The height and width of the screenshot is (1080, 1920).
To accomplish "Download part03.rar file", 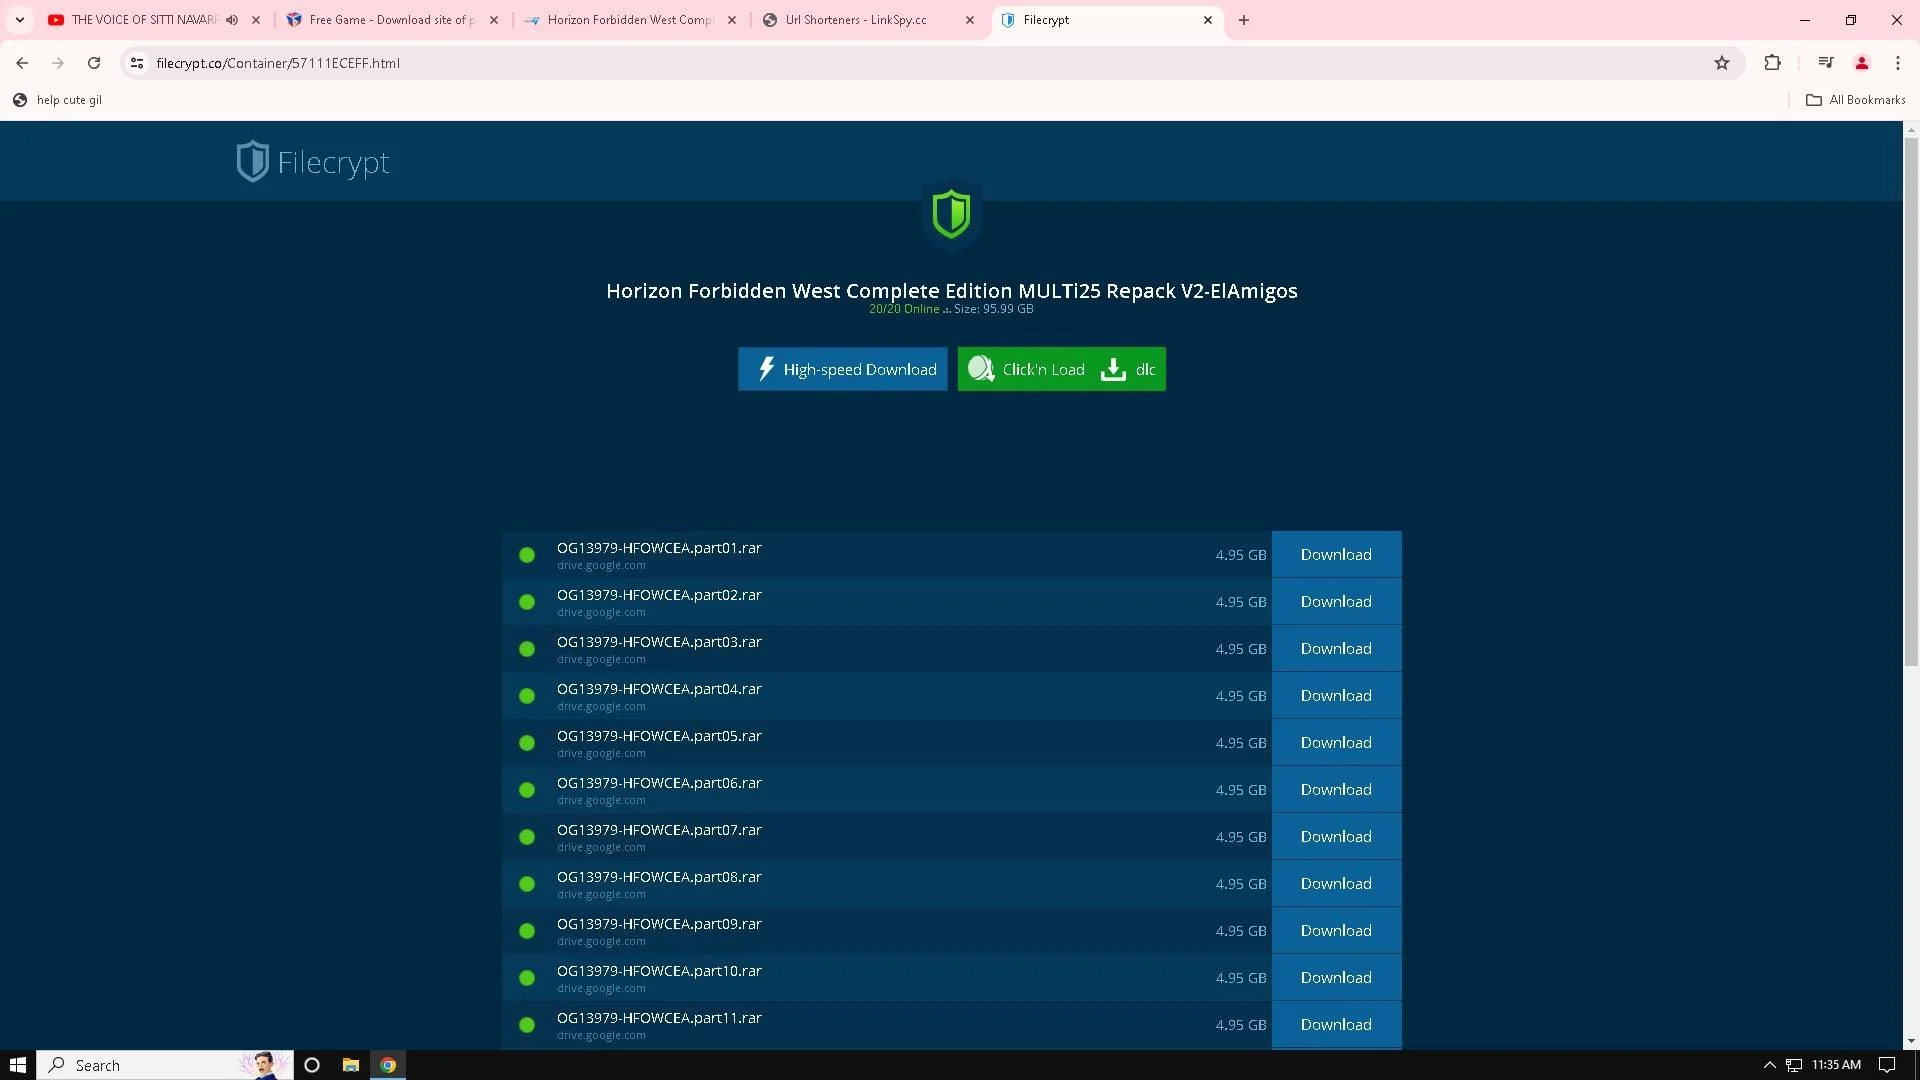I will pos(1336,649).
